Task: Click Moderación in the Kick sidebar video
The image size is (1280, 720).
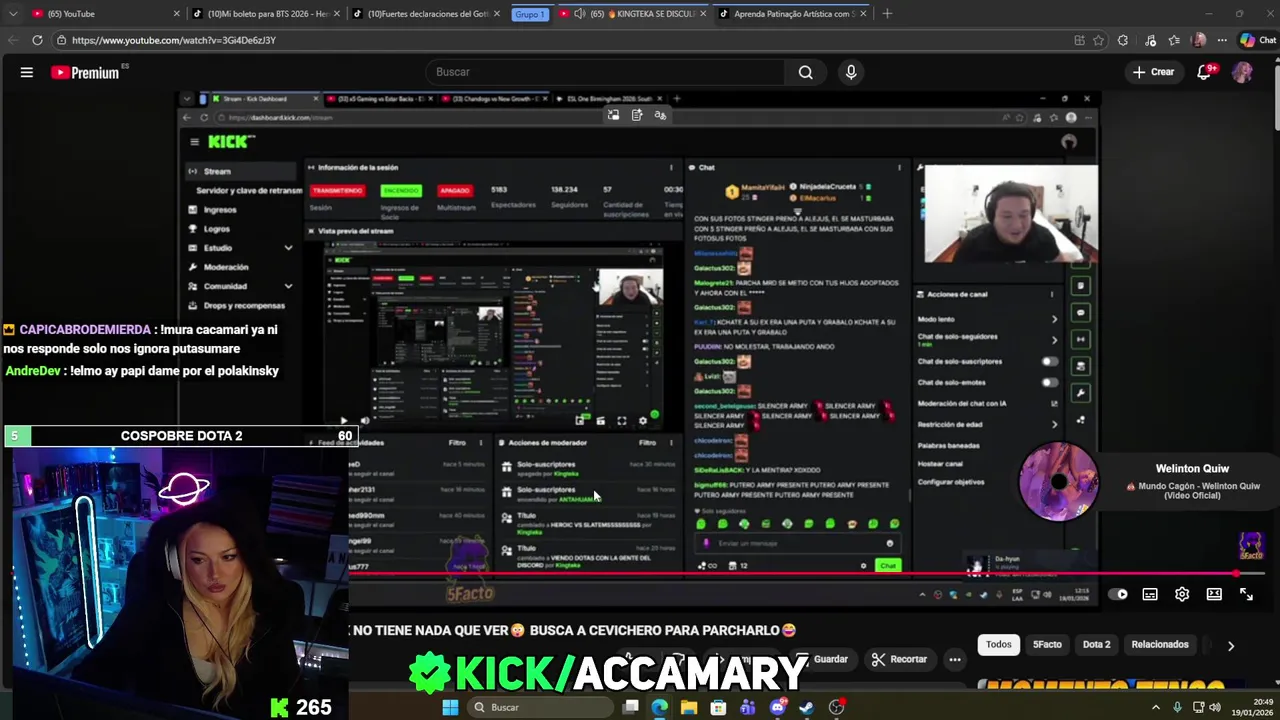Action: point(226,267)
